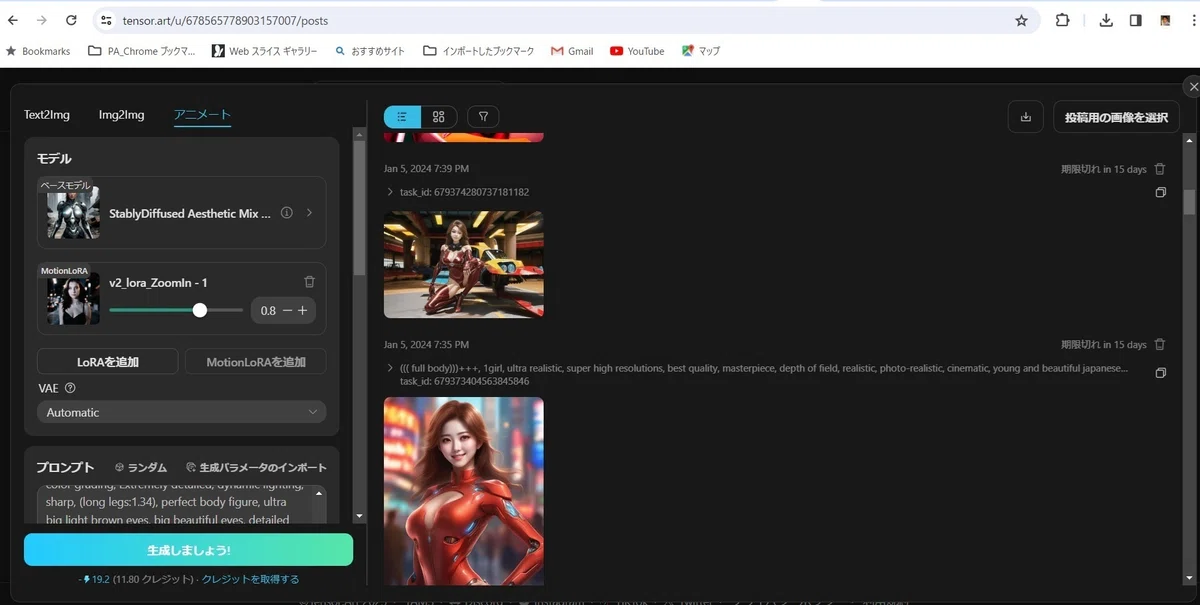This screenshot has height=605, width=1200.
Task: Expand base model selection chevron
Action: [309, 213]
